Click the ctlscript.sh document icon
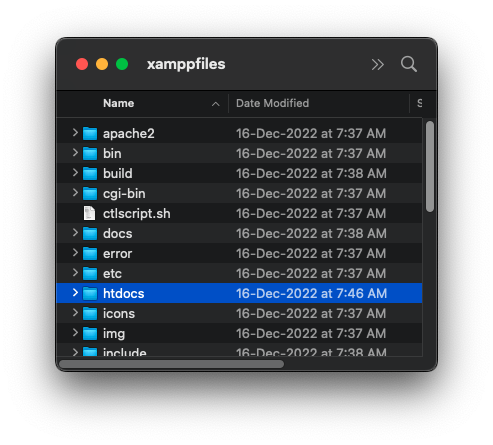493x445 pixels. click(89, 213)
